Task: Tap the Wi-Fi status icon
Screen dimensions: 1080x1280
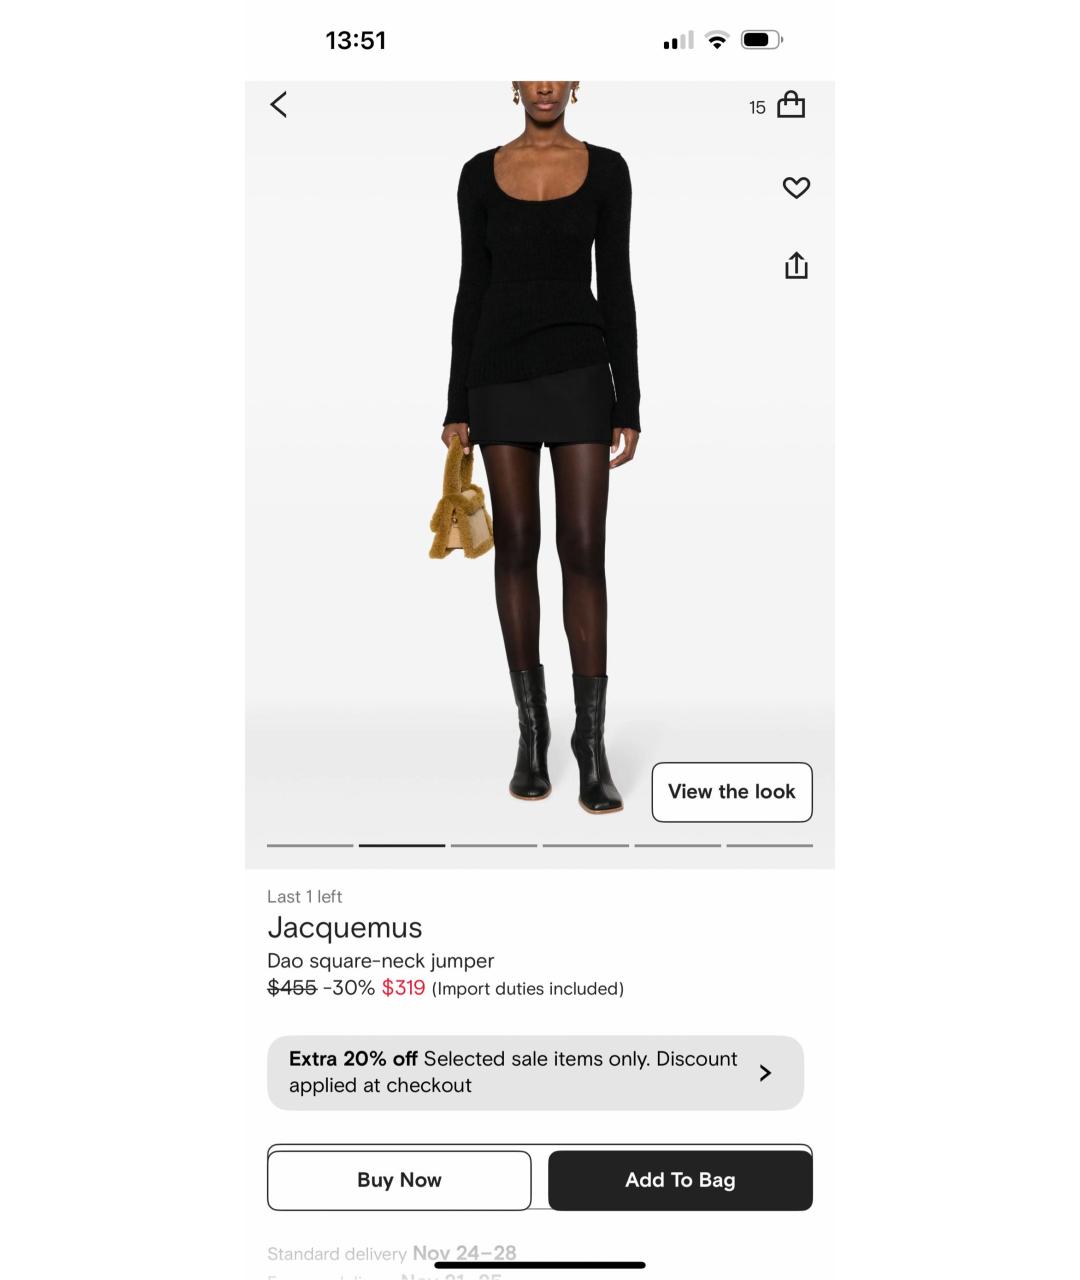Action: click(x=716, y=40)
